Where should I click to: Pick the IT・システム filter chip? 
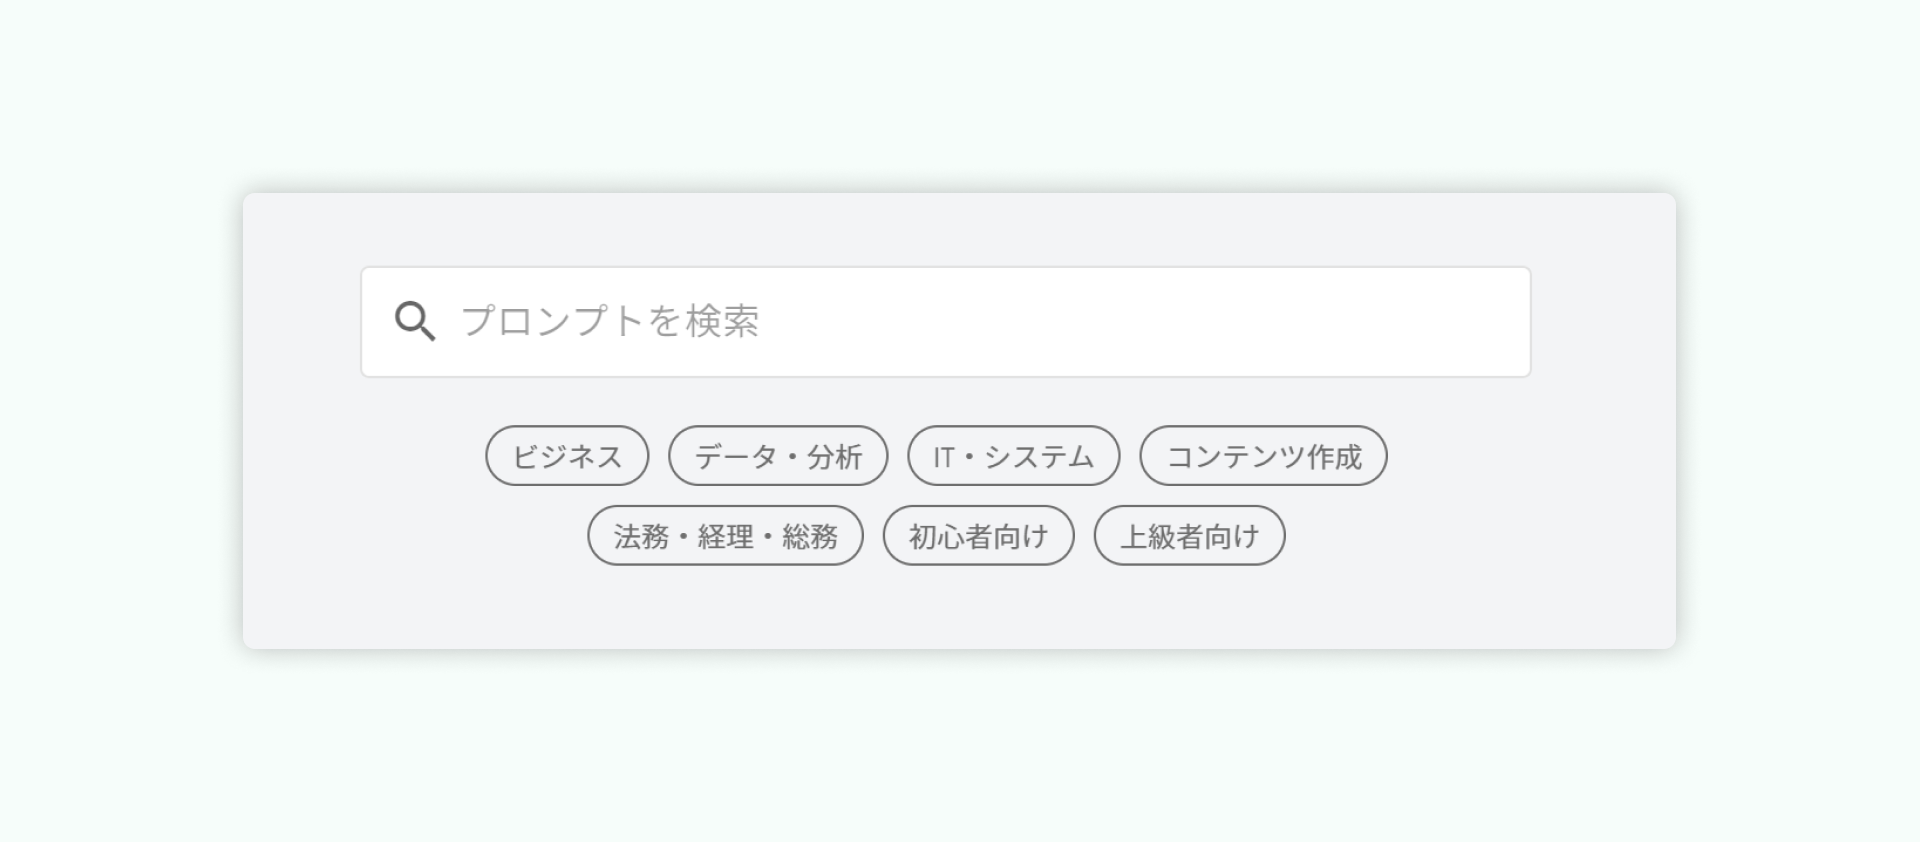coord(1013,455)
